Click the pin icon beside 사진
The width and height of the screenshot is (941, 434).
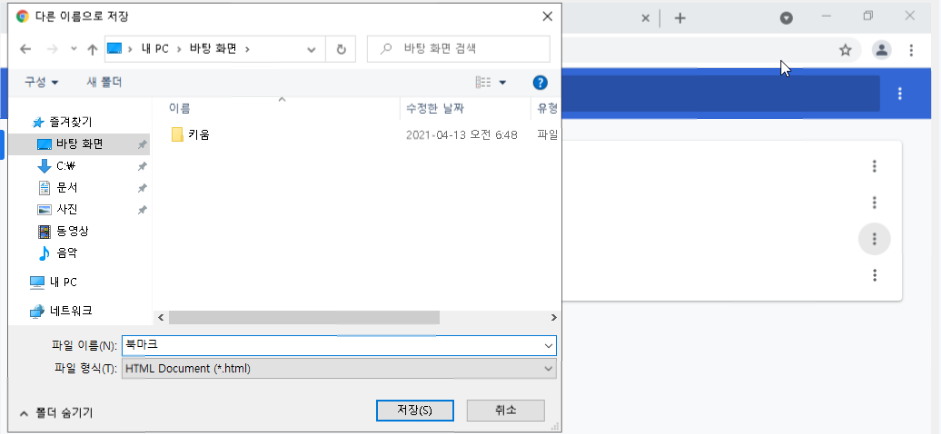[142, 209]
